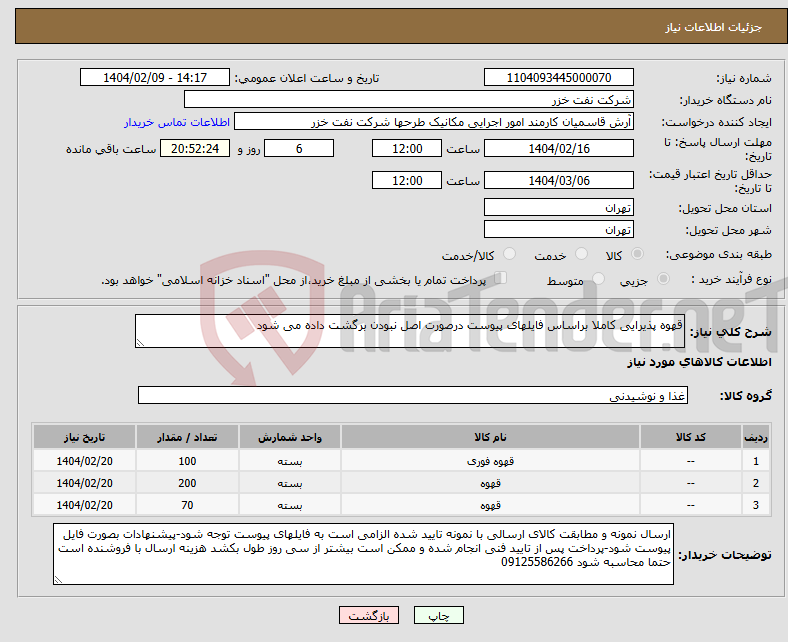Click the کد کالا column header
788x642 pixels.
tap(691, 437)
